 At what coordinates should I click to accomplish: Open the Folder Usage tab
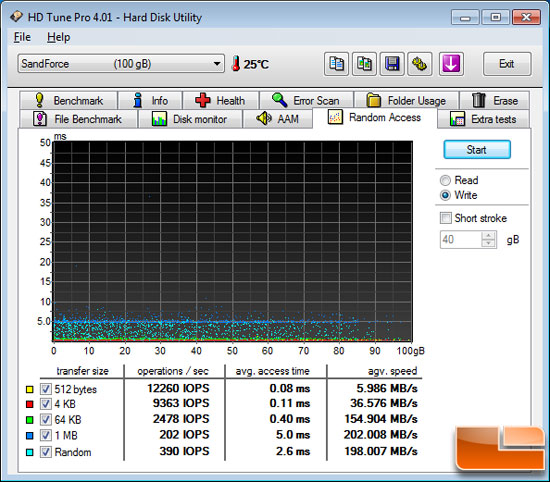coord(407,100)
